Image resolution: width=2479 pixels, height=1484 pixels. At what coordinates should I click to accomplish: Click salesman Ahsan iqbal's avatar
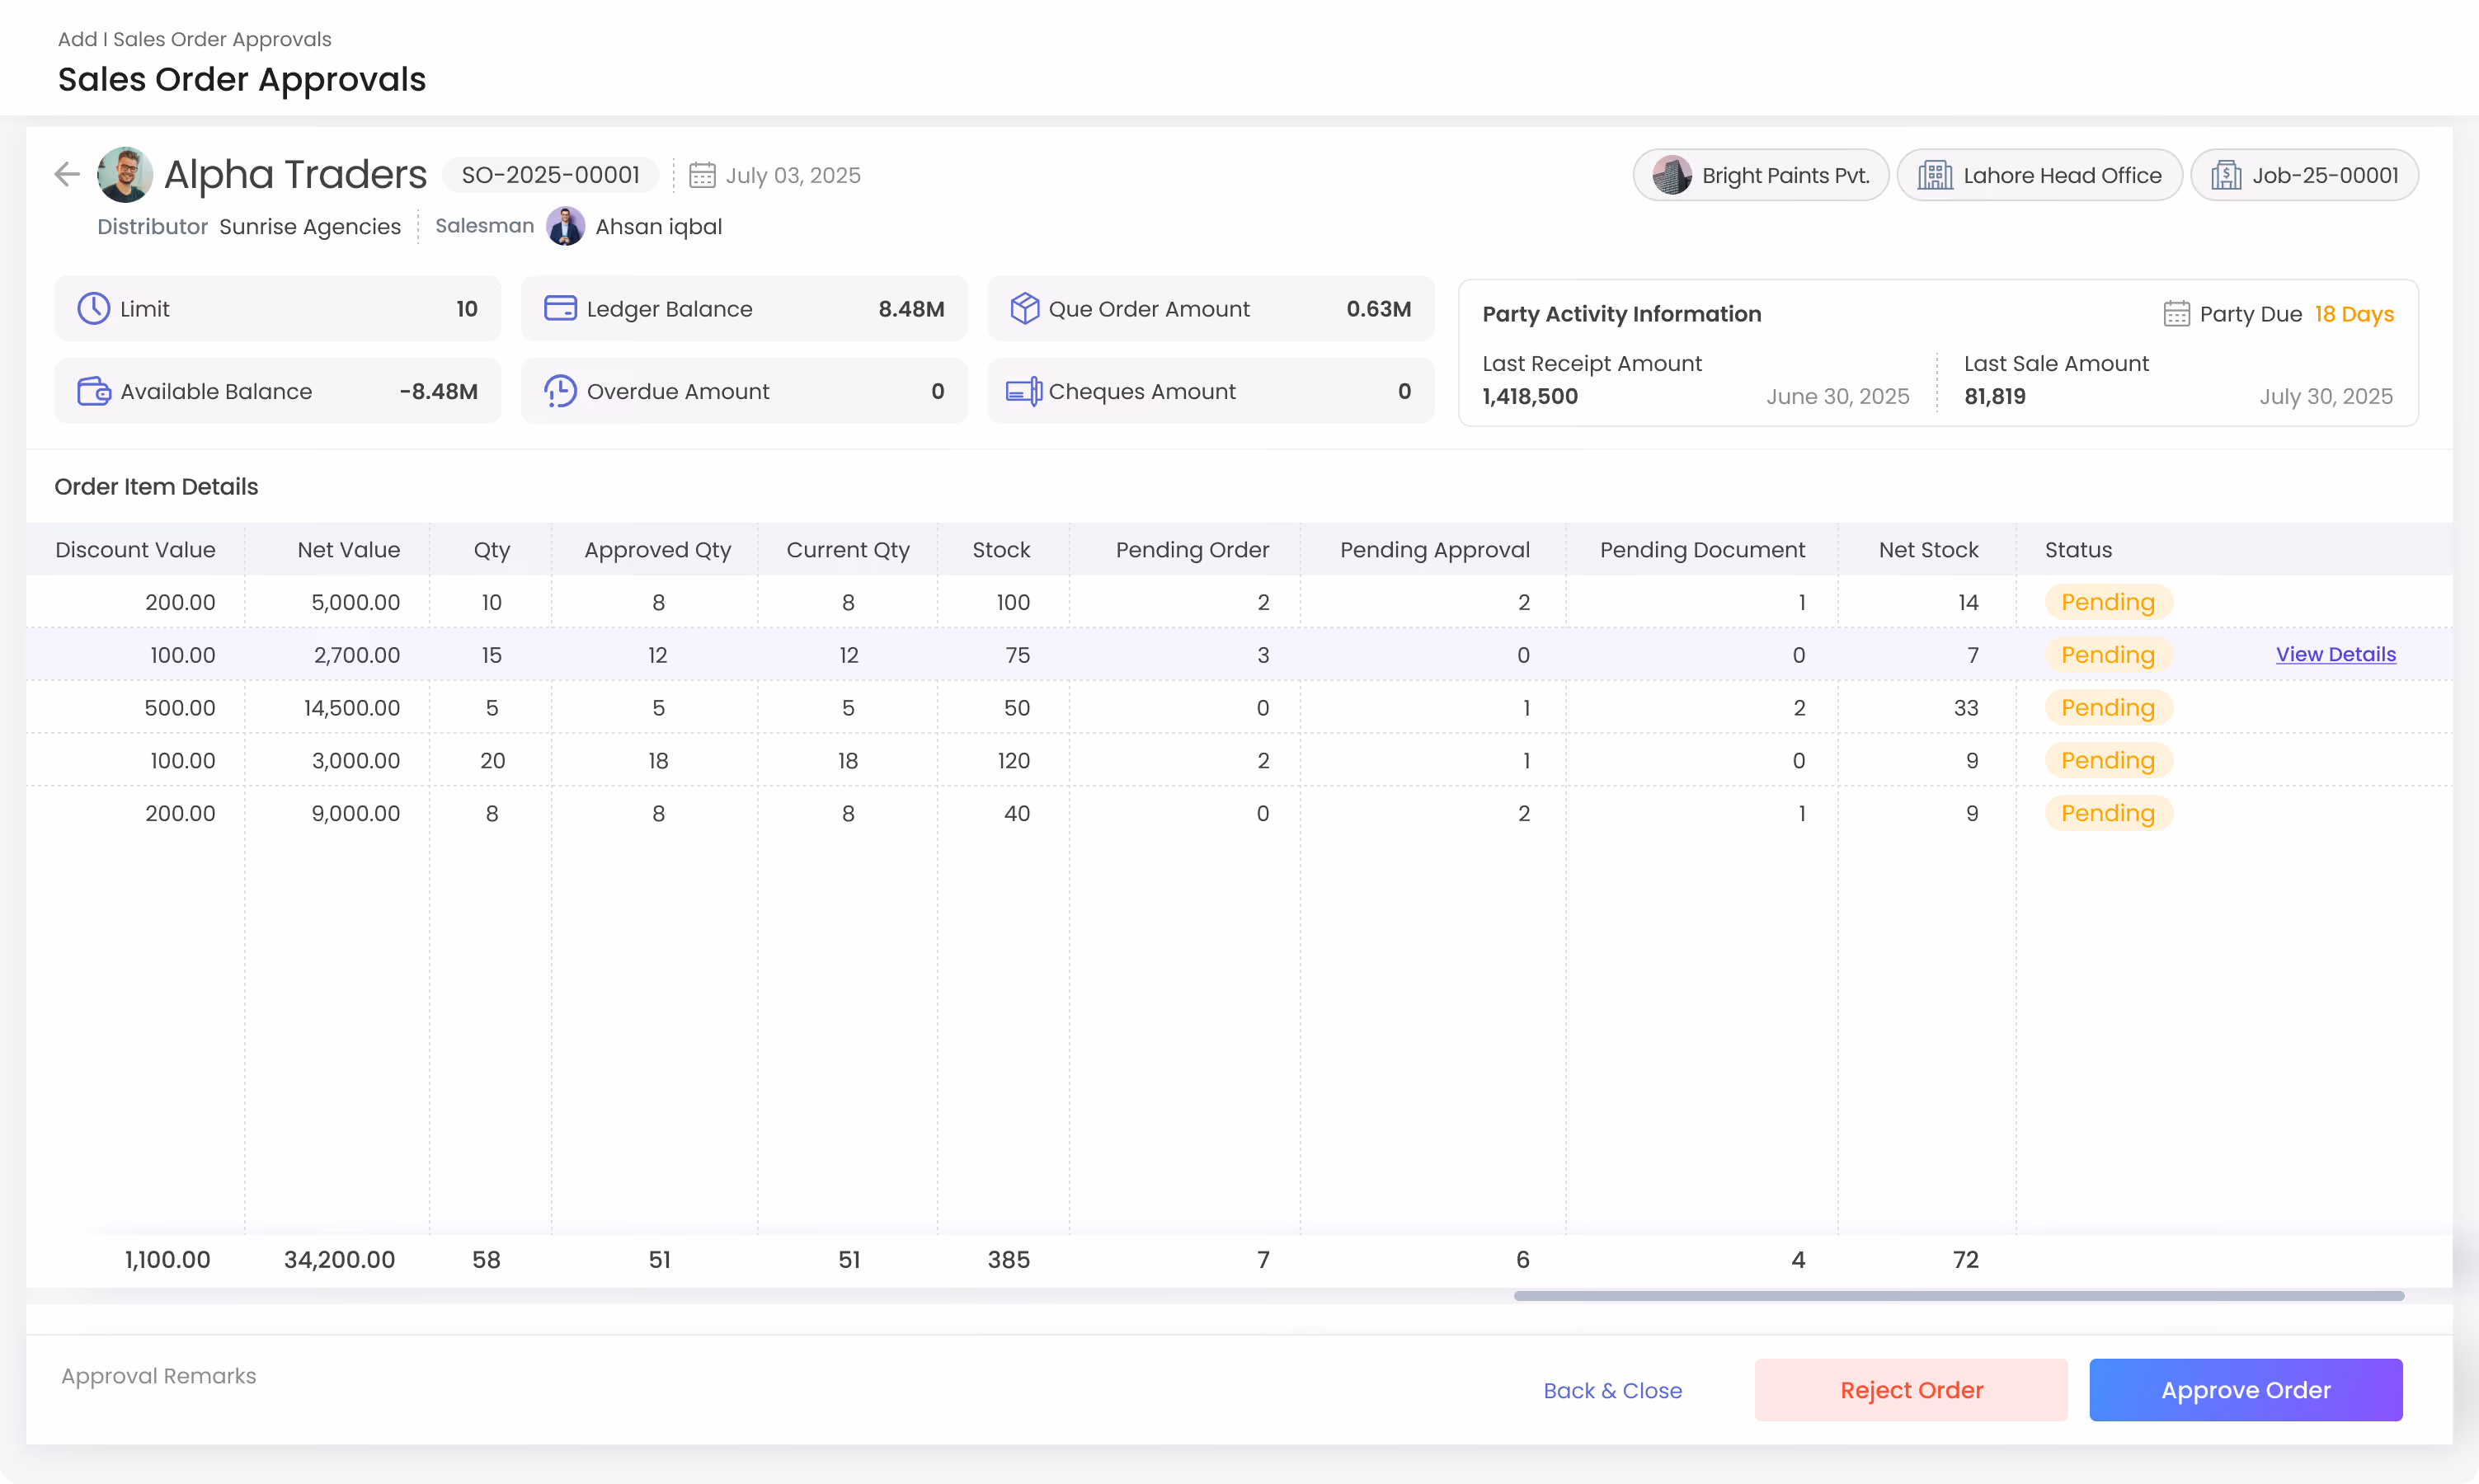coord(566,226)
